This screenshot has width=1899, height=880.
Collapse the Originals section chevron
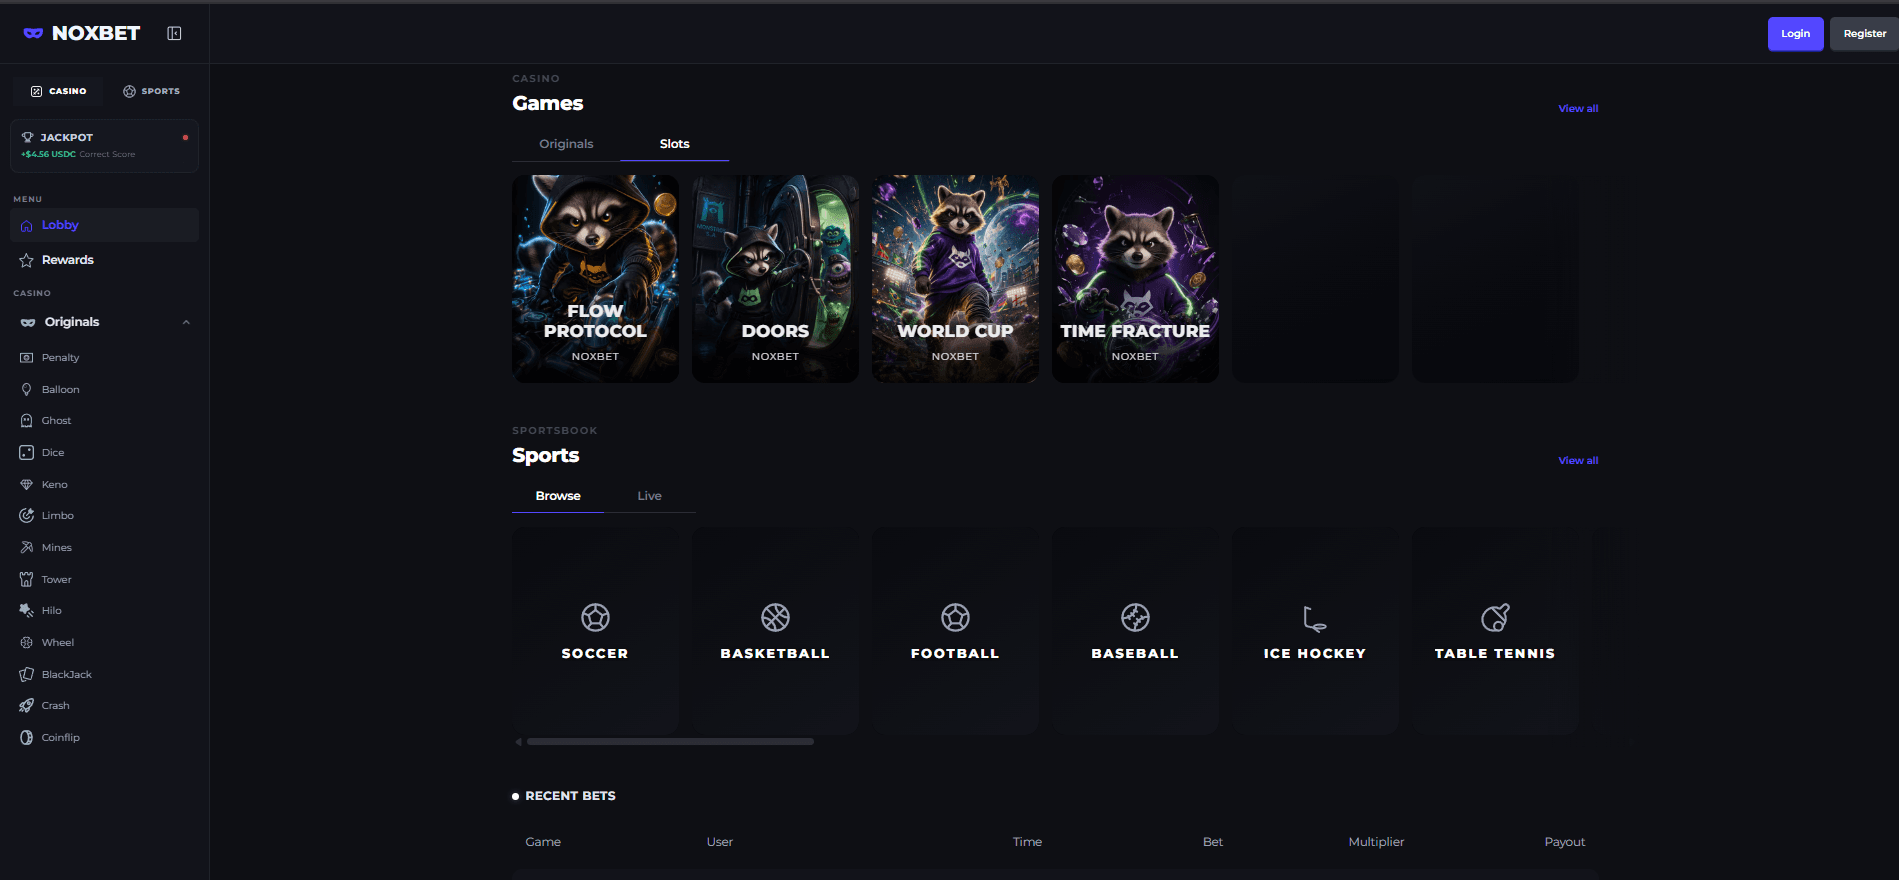(186, 322)
